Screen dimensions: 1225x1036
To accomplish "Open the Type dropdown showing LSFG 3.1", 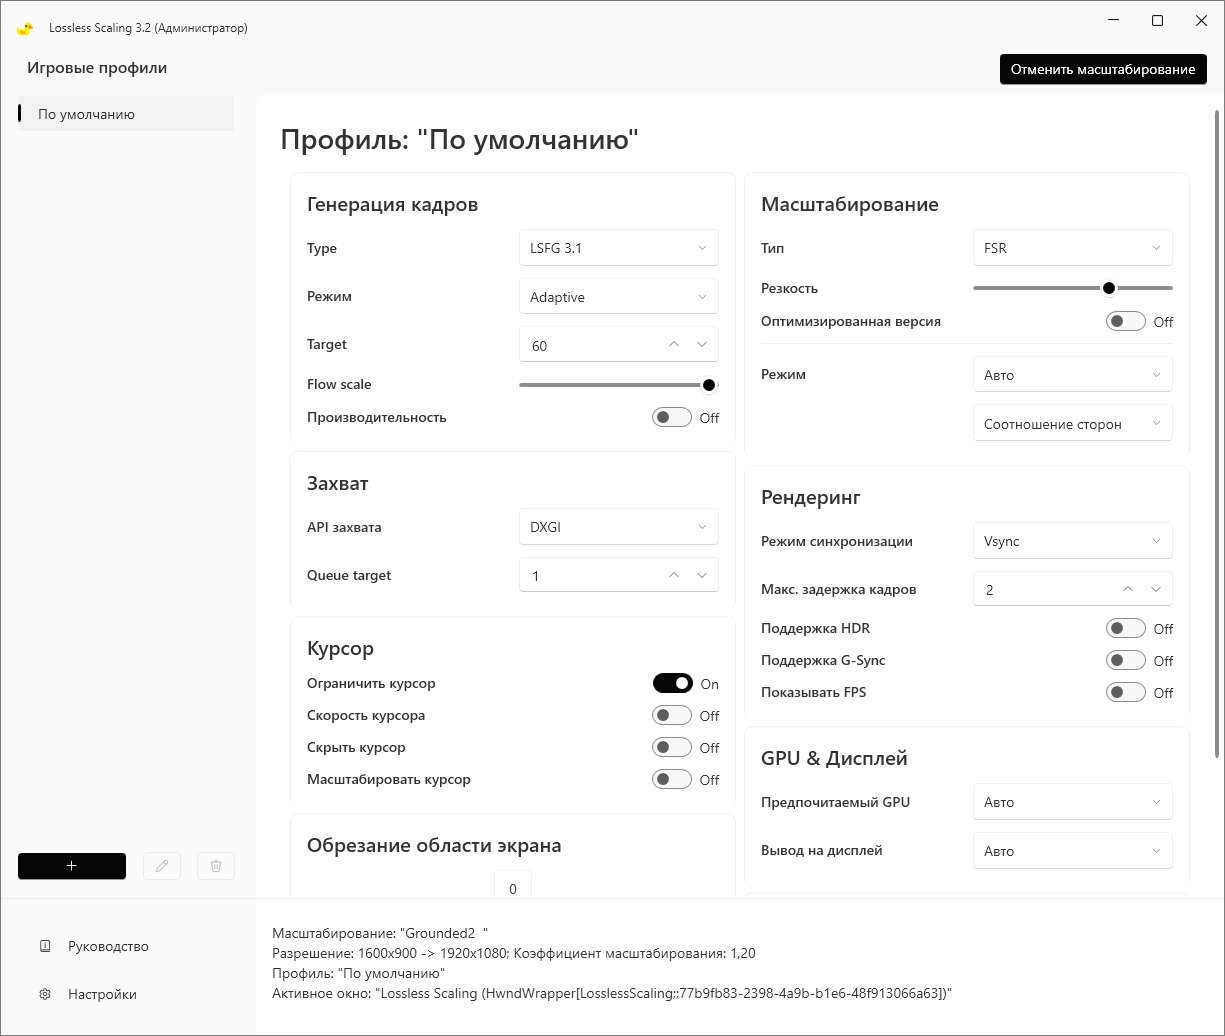I will [x=619, y=248].
